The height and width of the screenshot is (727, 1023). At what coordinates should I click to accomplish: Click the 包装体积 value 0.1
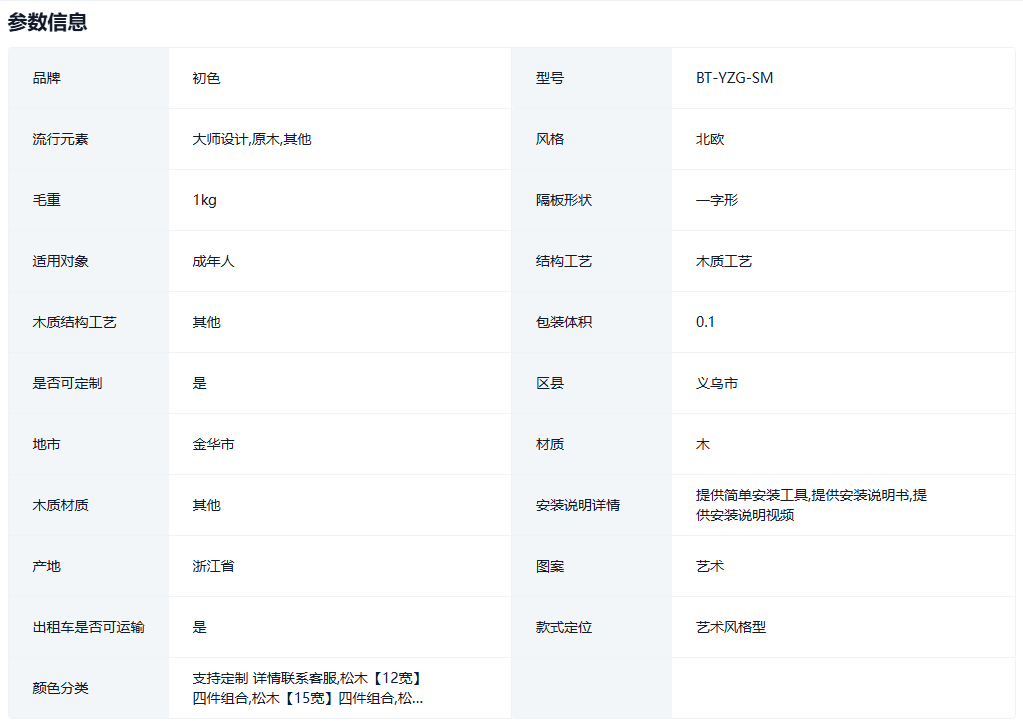point(705,322)
